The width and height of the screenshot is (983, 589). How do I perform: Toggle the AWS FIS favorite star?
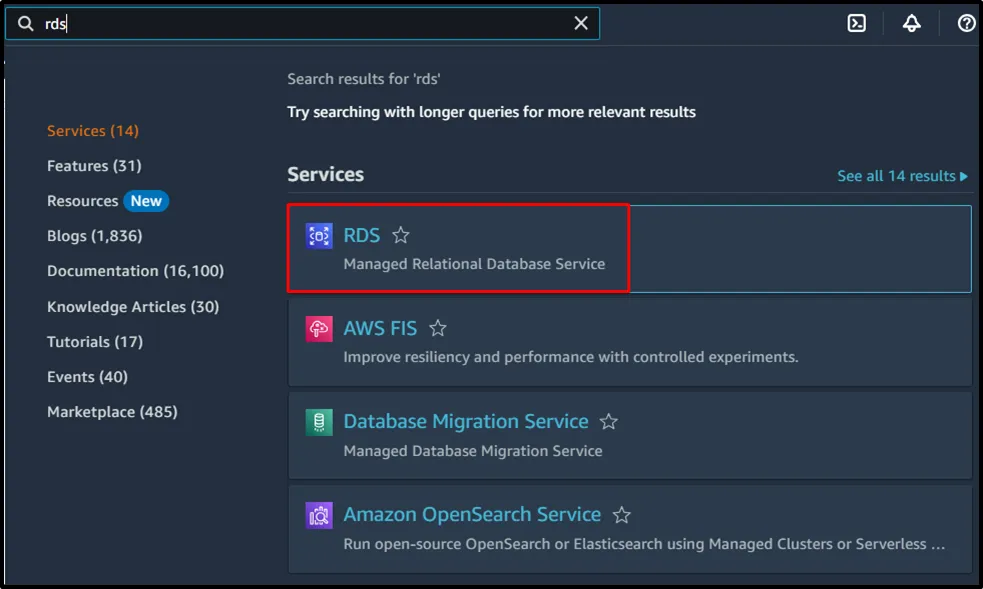coord(437,329)
